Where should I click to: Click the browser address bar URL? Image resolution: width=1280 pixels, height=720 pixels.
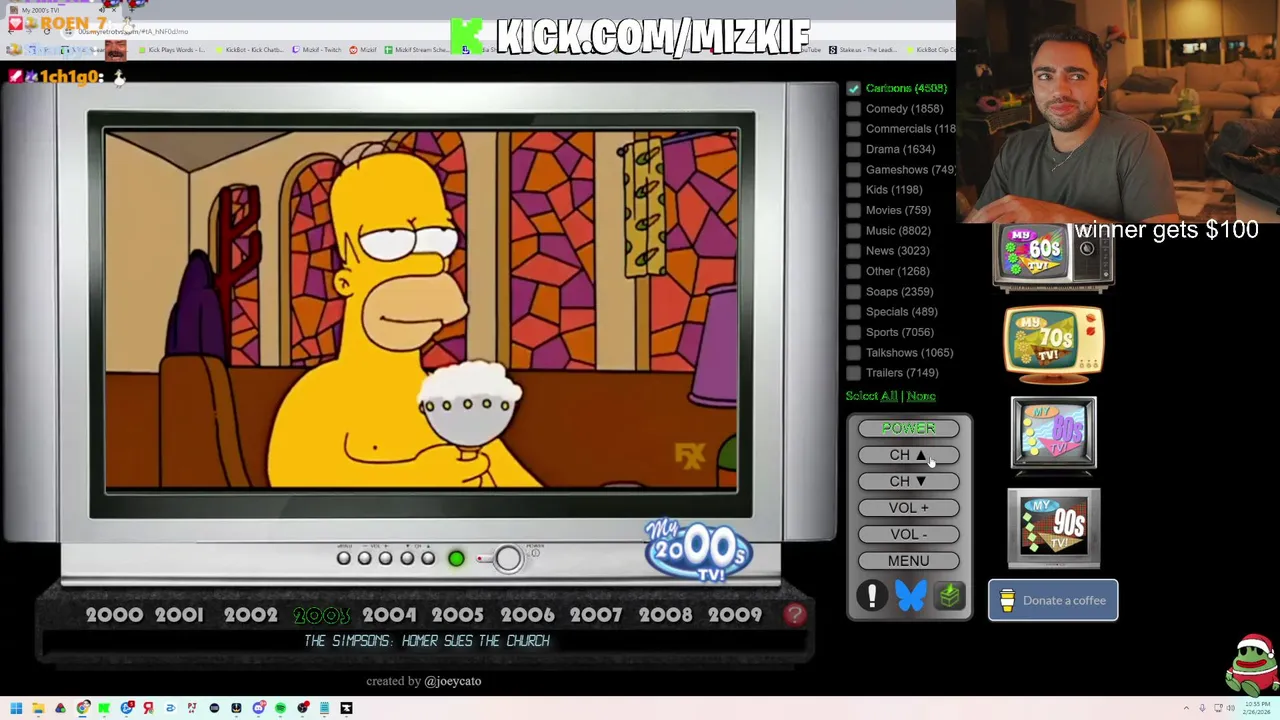tap(132, 31)
